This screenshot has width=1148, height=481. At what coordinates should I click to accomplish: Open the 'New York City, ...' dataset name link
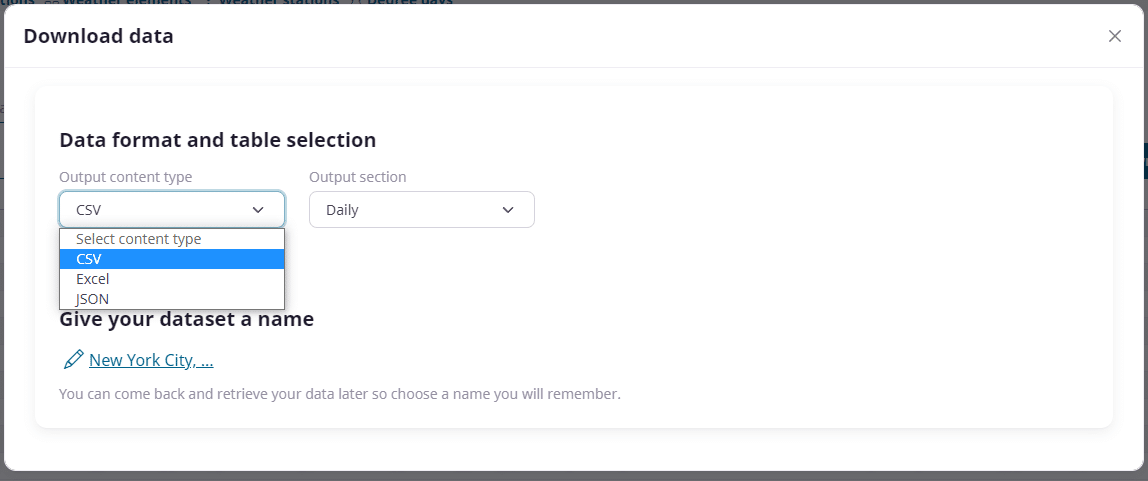click(x=151, y=360)
